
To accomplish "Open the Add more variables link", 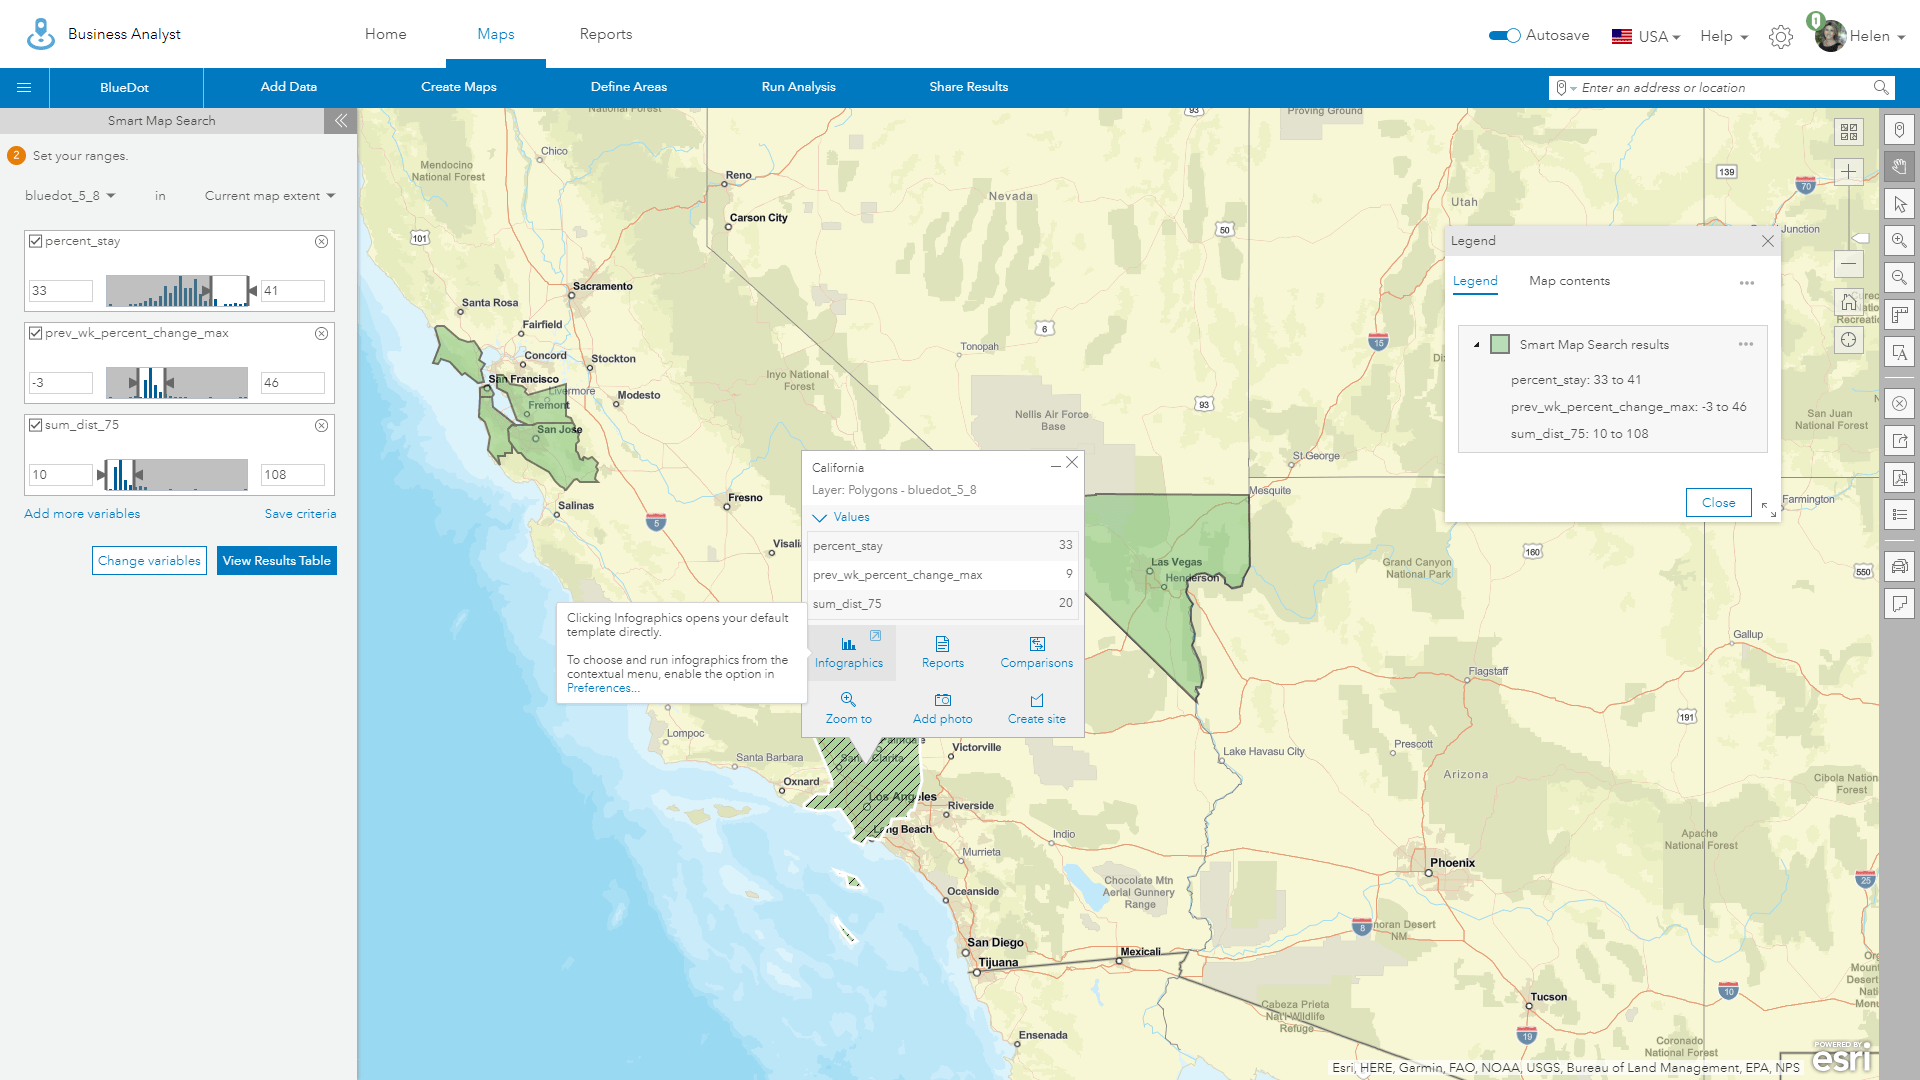I will point(82,513).
